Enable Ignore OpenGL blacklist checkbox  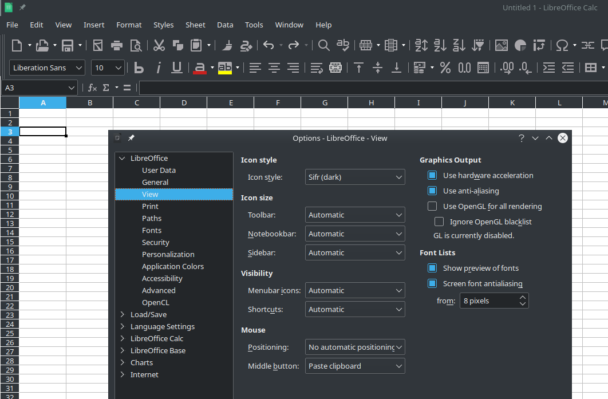click(x=439, y=222)
